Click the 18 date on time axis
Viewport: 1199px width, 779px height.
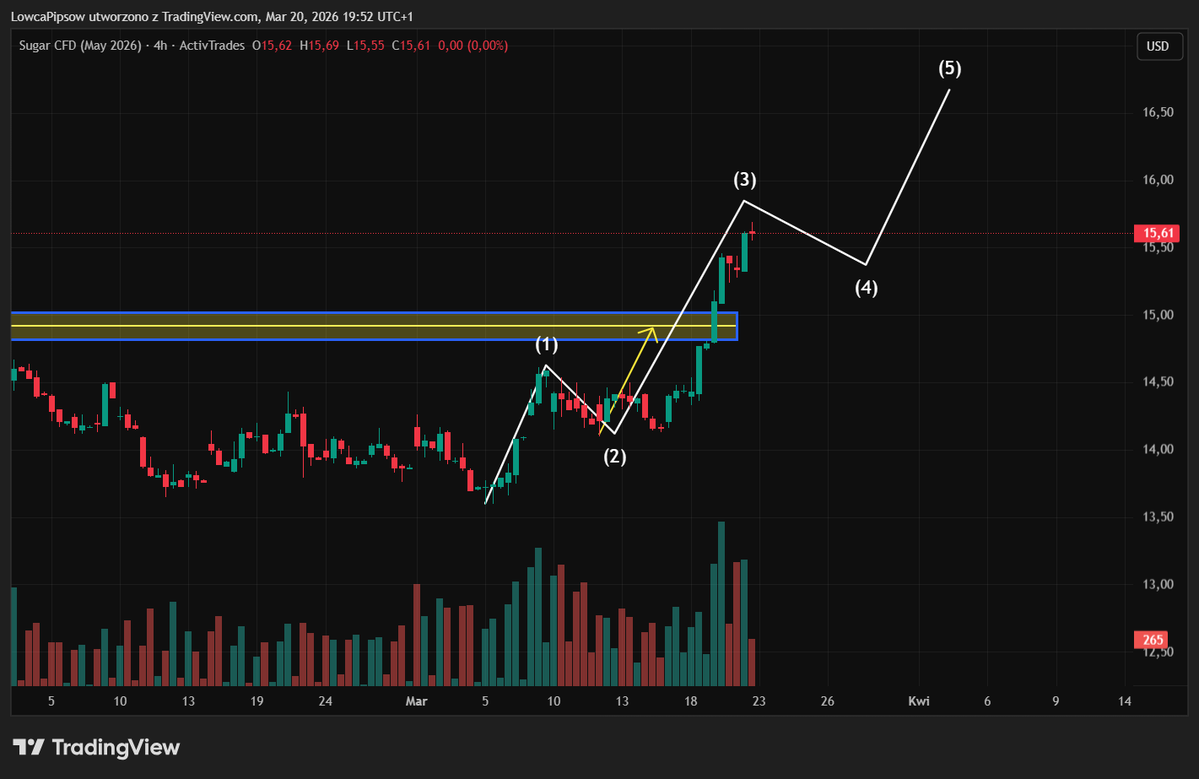[690, 701]
